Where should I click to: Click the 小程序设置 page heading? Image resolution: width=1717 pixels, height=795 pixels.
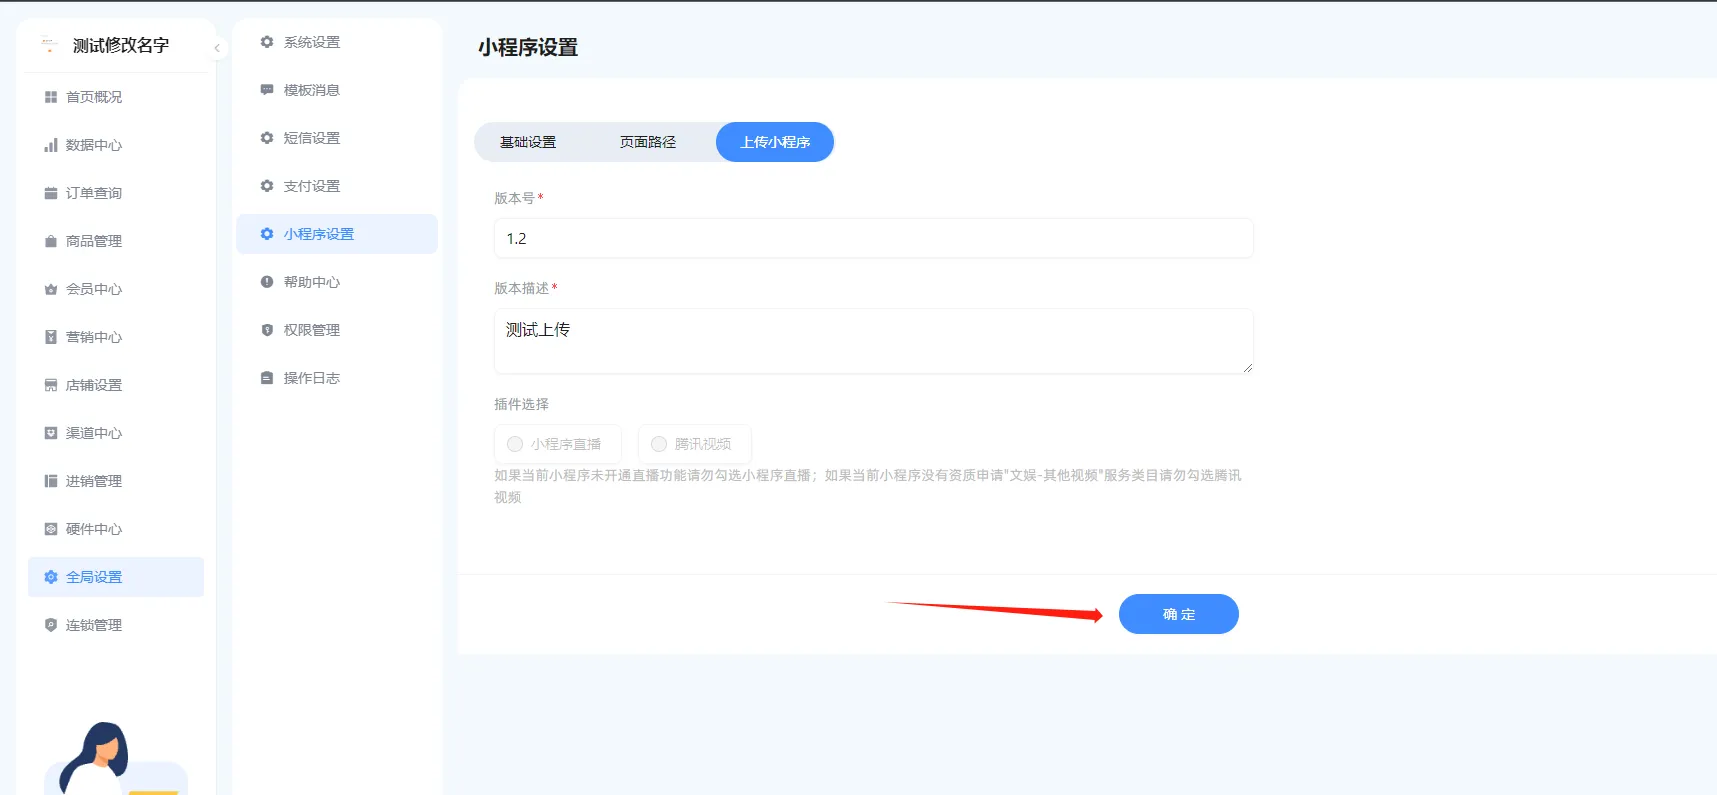pyautogui.click(x=528, y=47)
